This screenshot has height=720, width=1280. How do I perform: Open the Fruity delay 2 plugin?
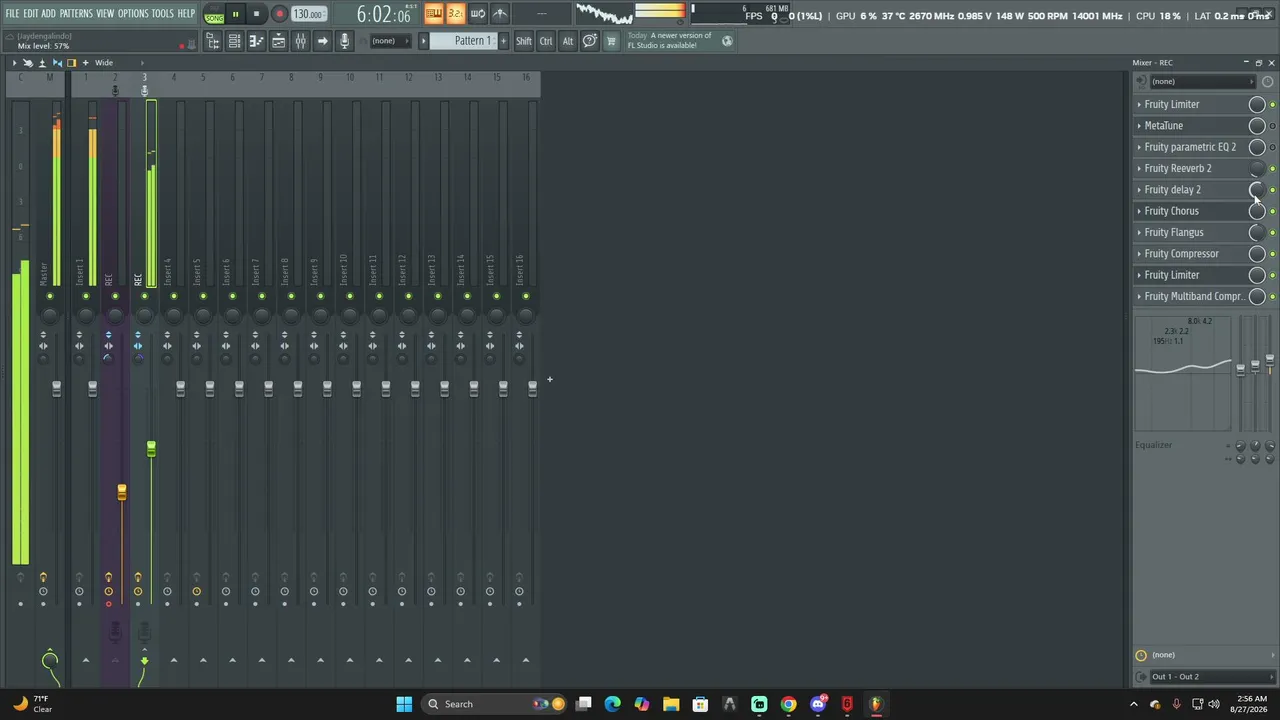click(x=1172, y=190)
